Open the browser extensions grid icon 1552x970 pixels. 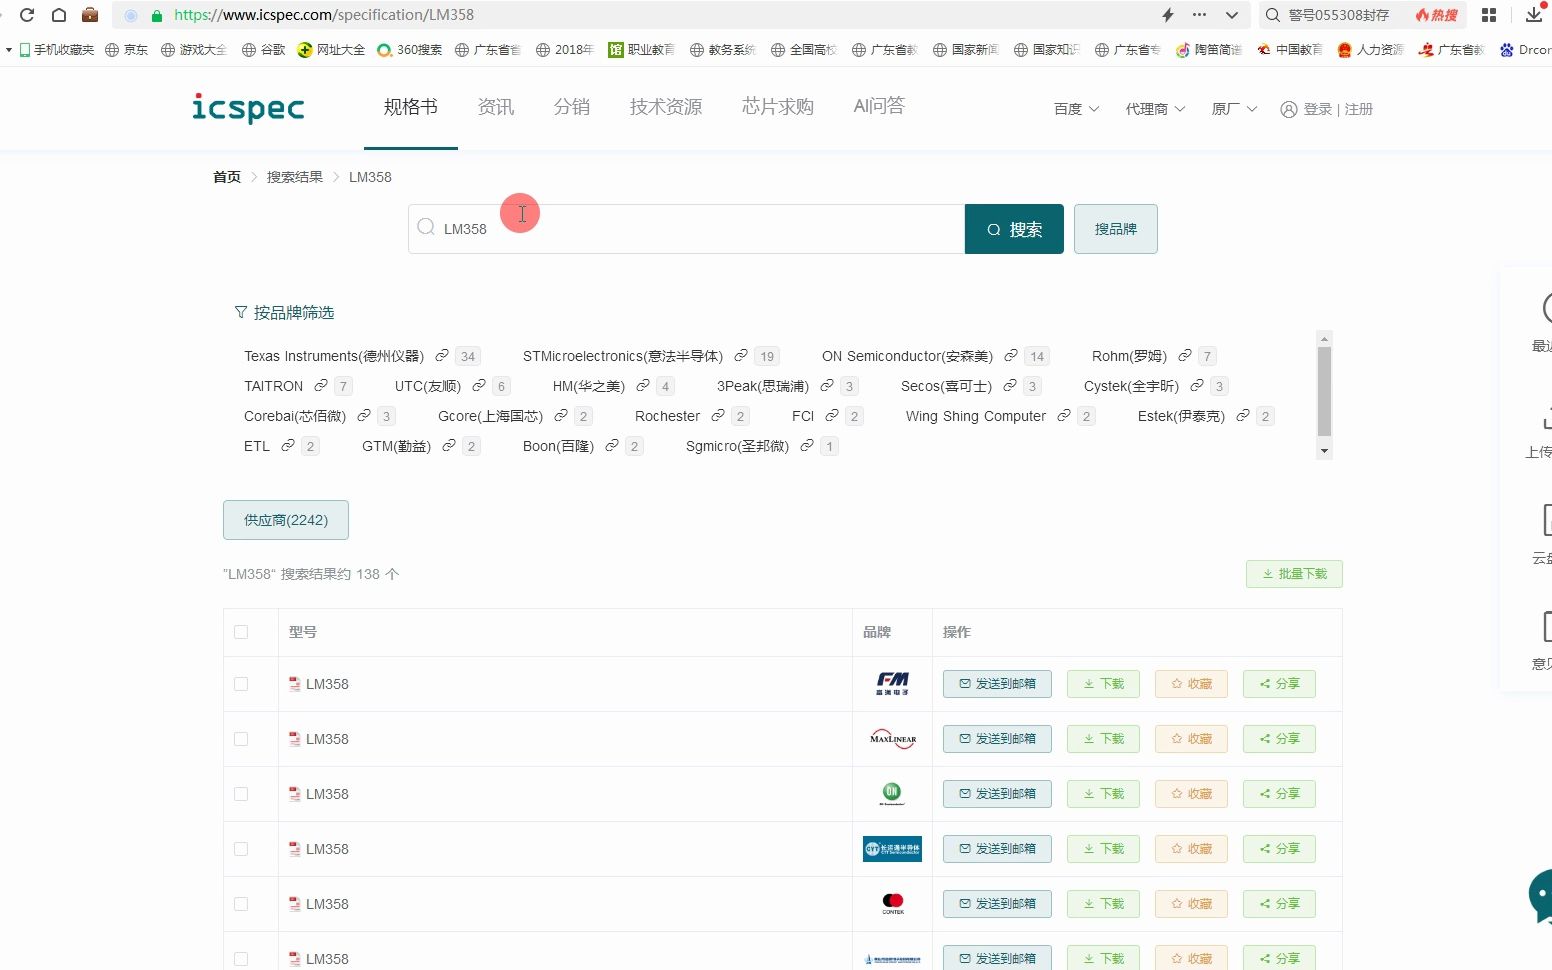(x=1489, y=15)
